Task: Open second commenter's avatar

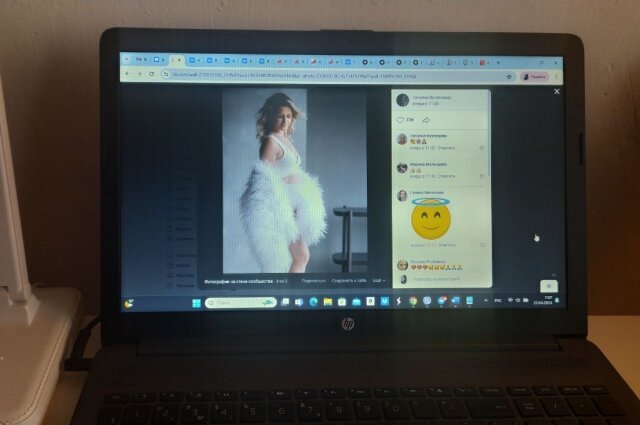Action: [402, 168]
